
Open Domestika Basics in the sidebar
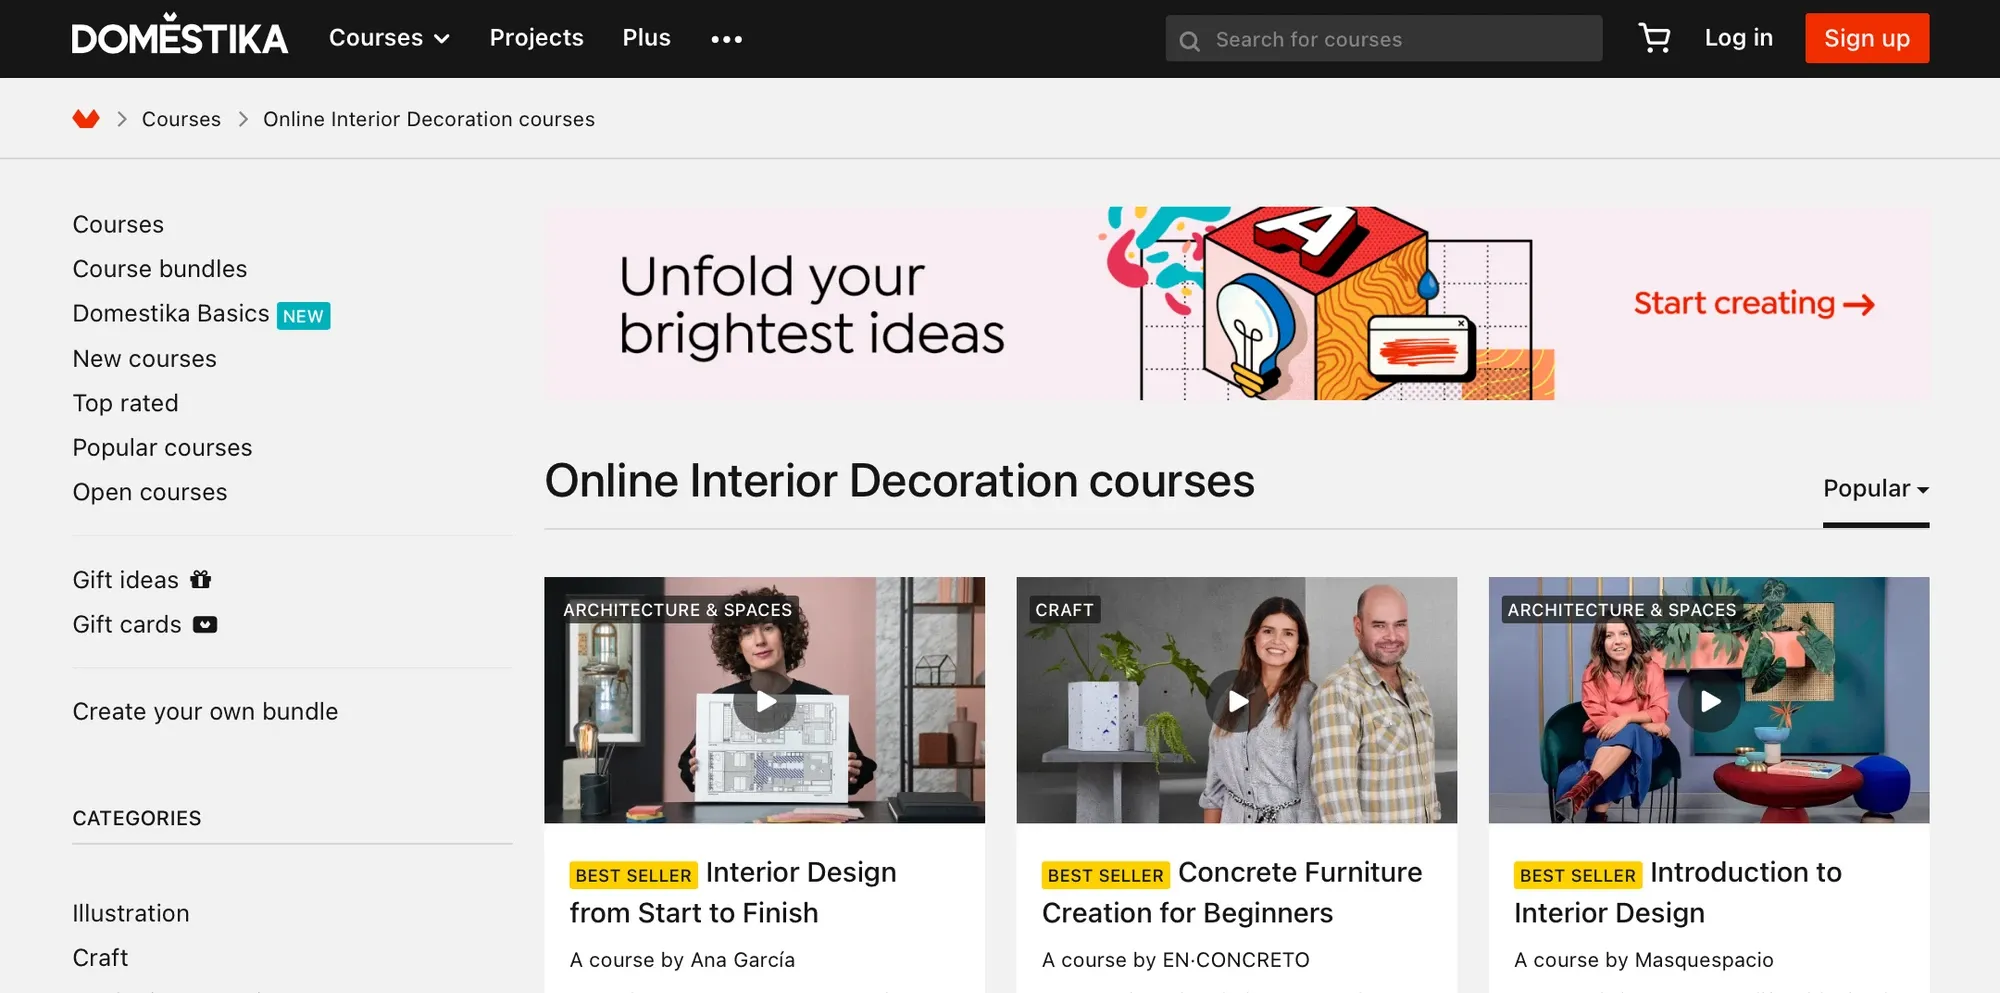pyautogui.click(x=171, y=314)
